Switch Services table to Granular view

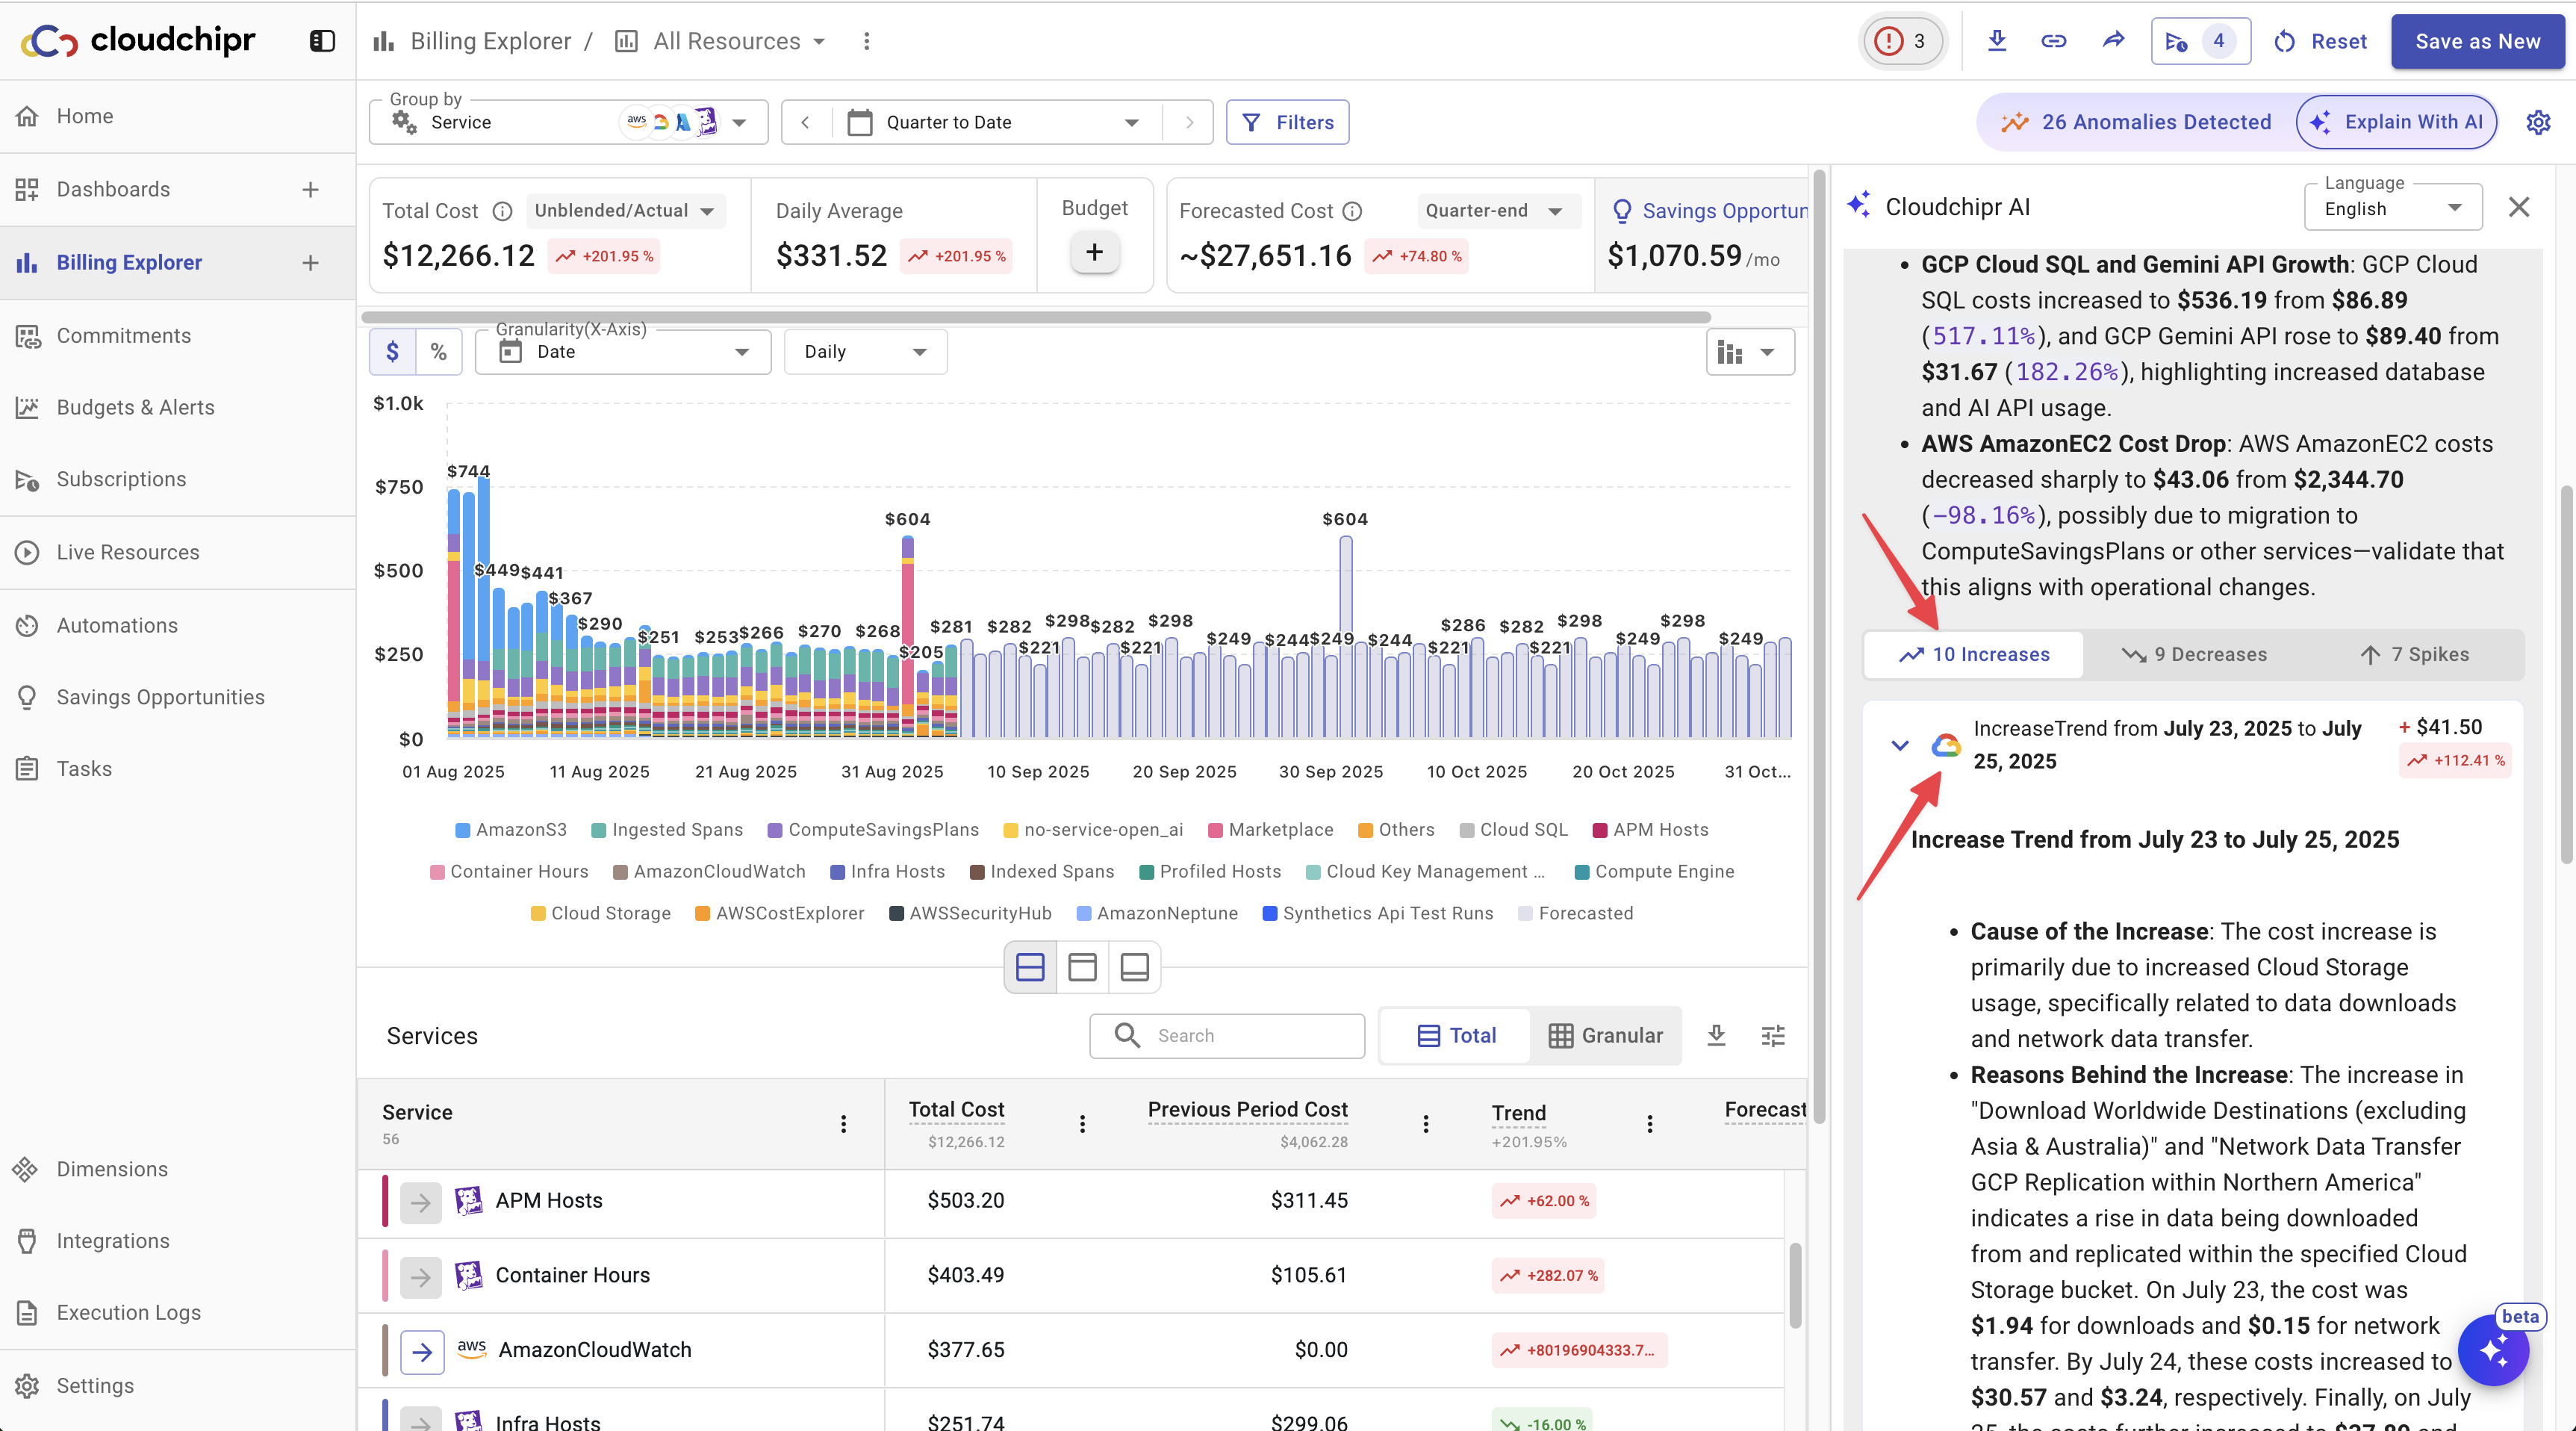point(1605,1035)
